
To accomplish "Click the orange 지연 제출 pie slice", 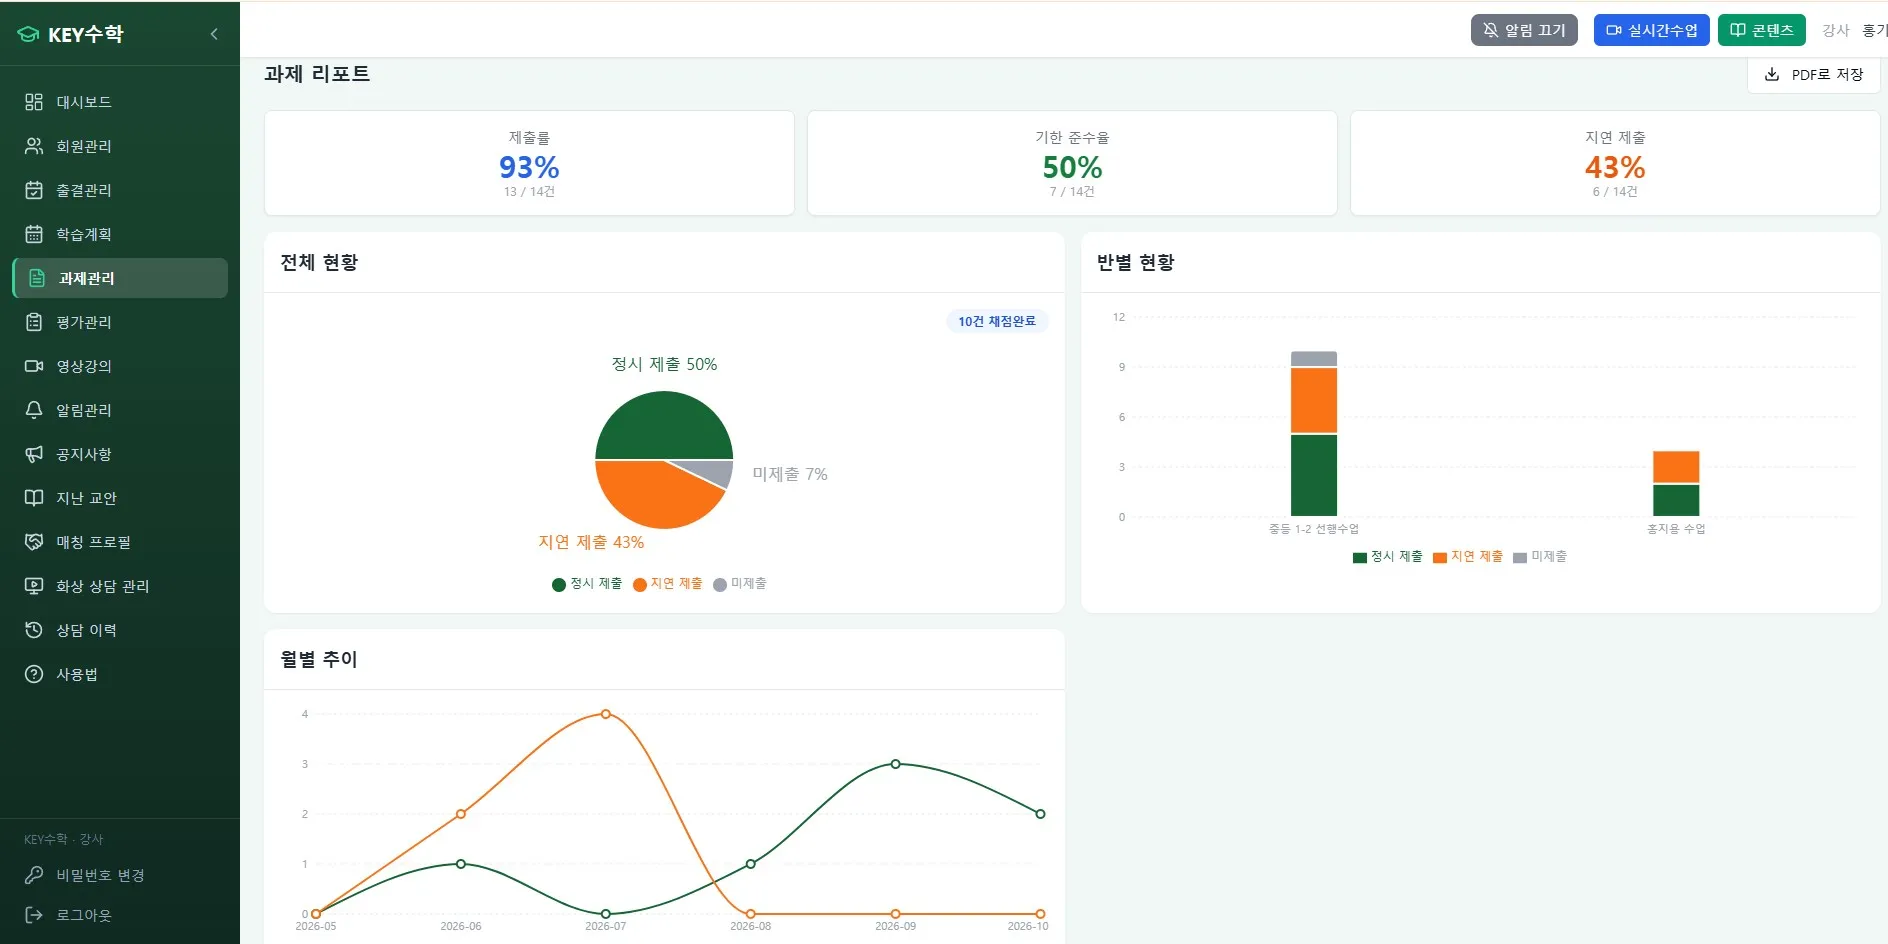I will click(x=650, y=497).
